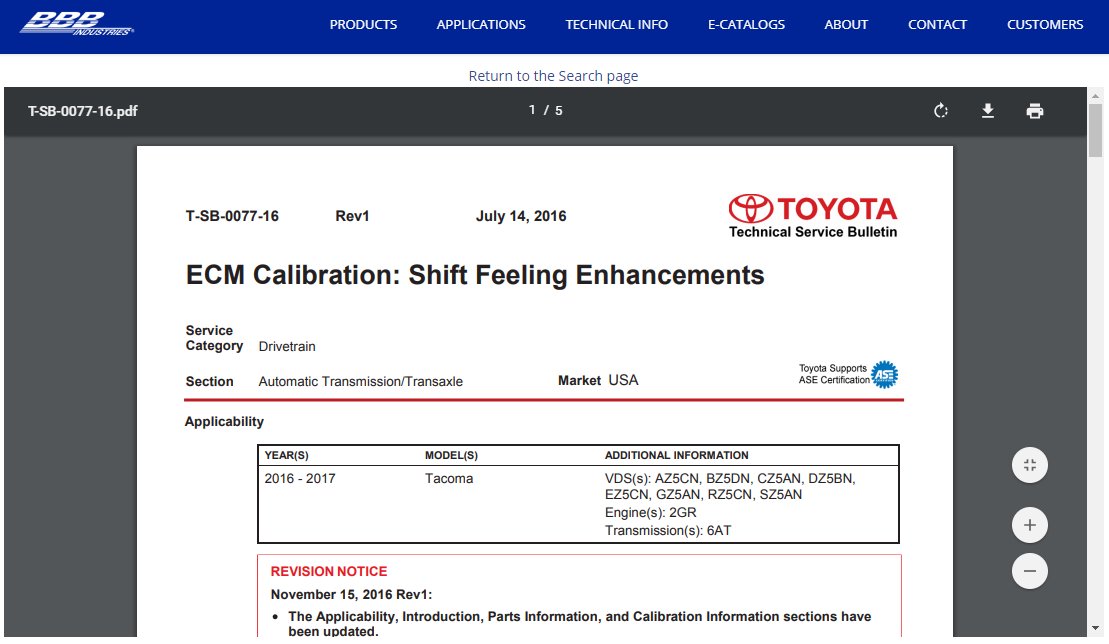The image size is (1109, 644).
Task: Click the bulletin title ECM Calibration heading
Action: click(x=475, y=275)
